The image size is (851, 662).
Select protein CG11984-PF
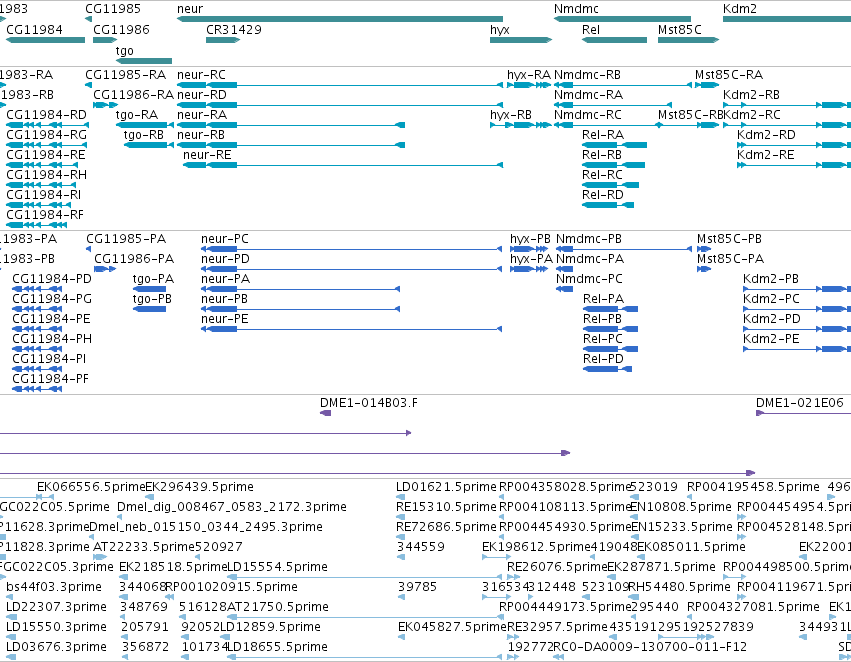pos(37,389)
